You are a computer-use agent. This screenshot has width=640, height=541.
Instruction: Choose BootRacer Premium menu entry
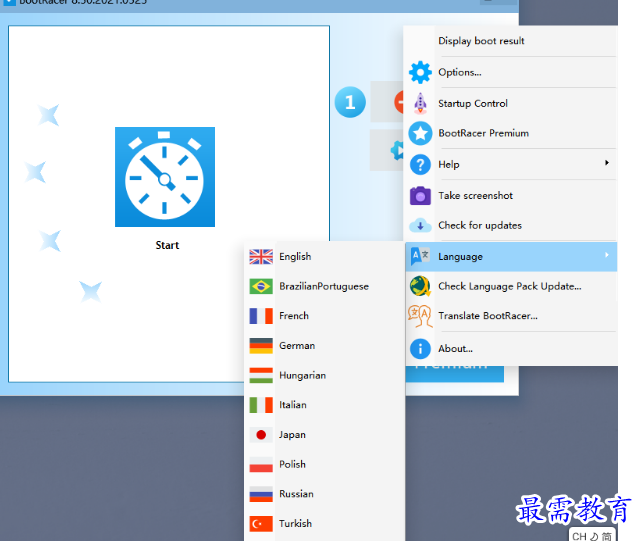(x=510, y=133)
